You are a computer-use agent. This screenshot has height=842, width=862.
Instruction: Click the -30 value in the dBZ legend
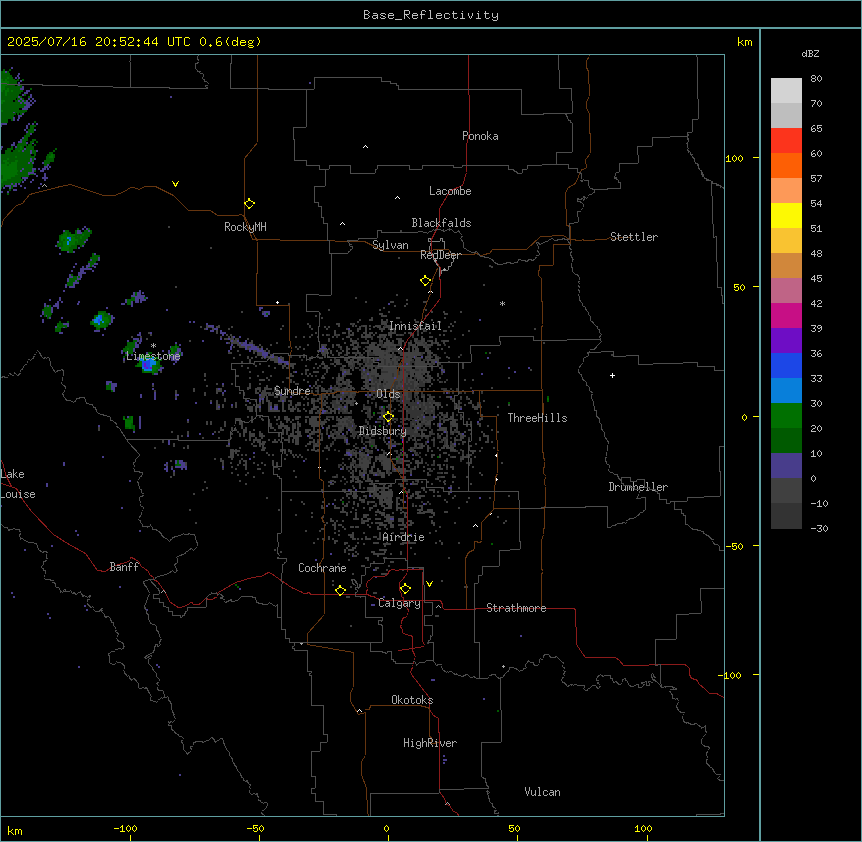(819, 529)
